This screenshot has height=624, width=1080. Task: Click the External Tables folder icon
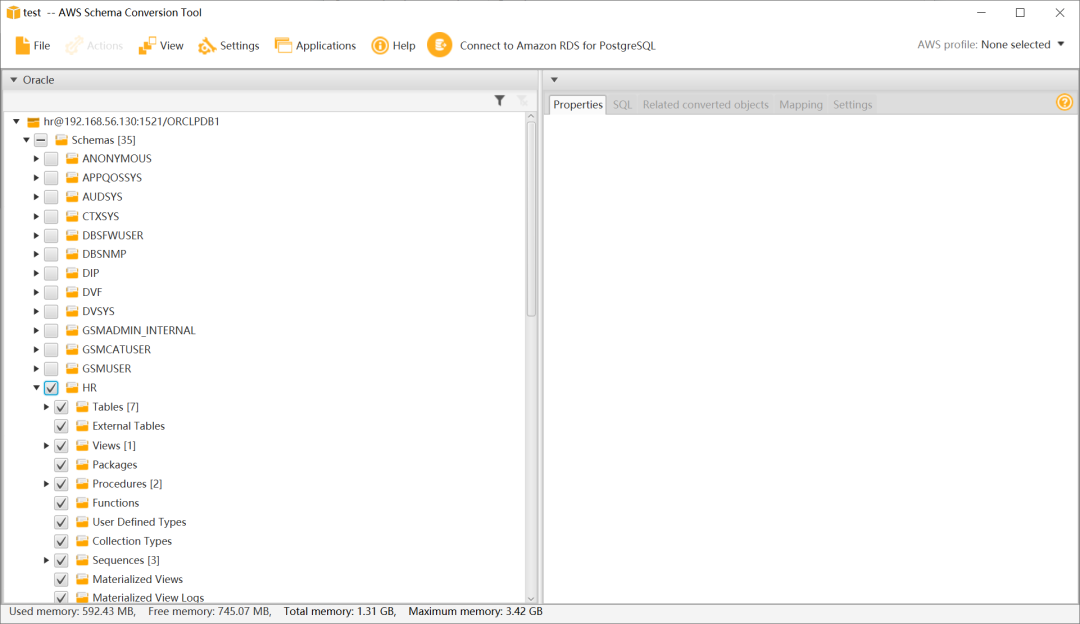82,426
